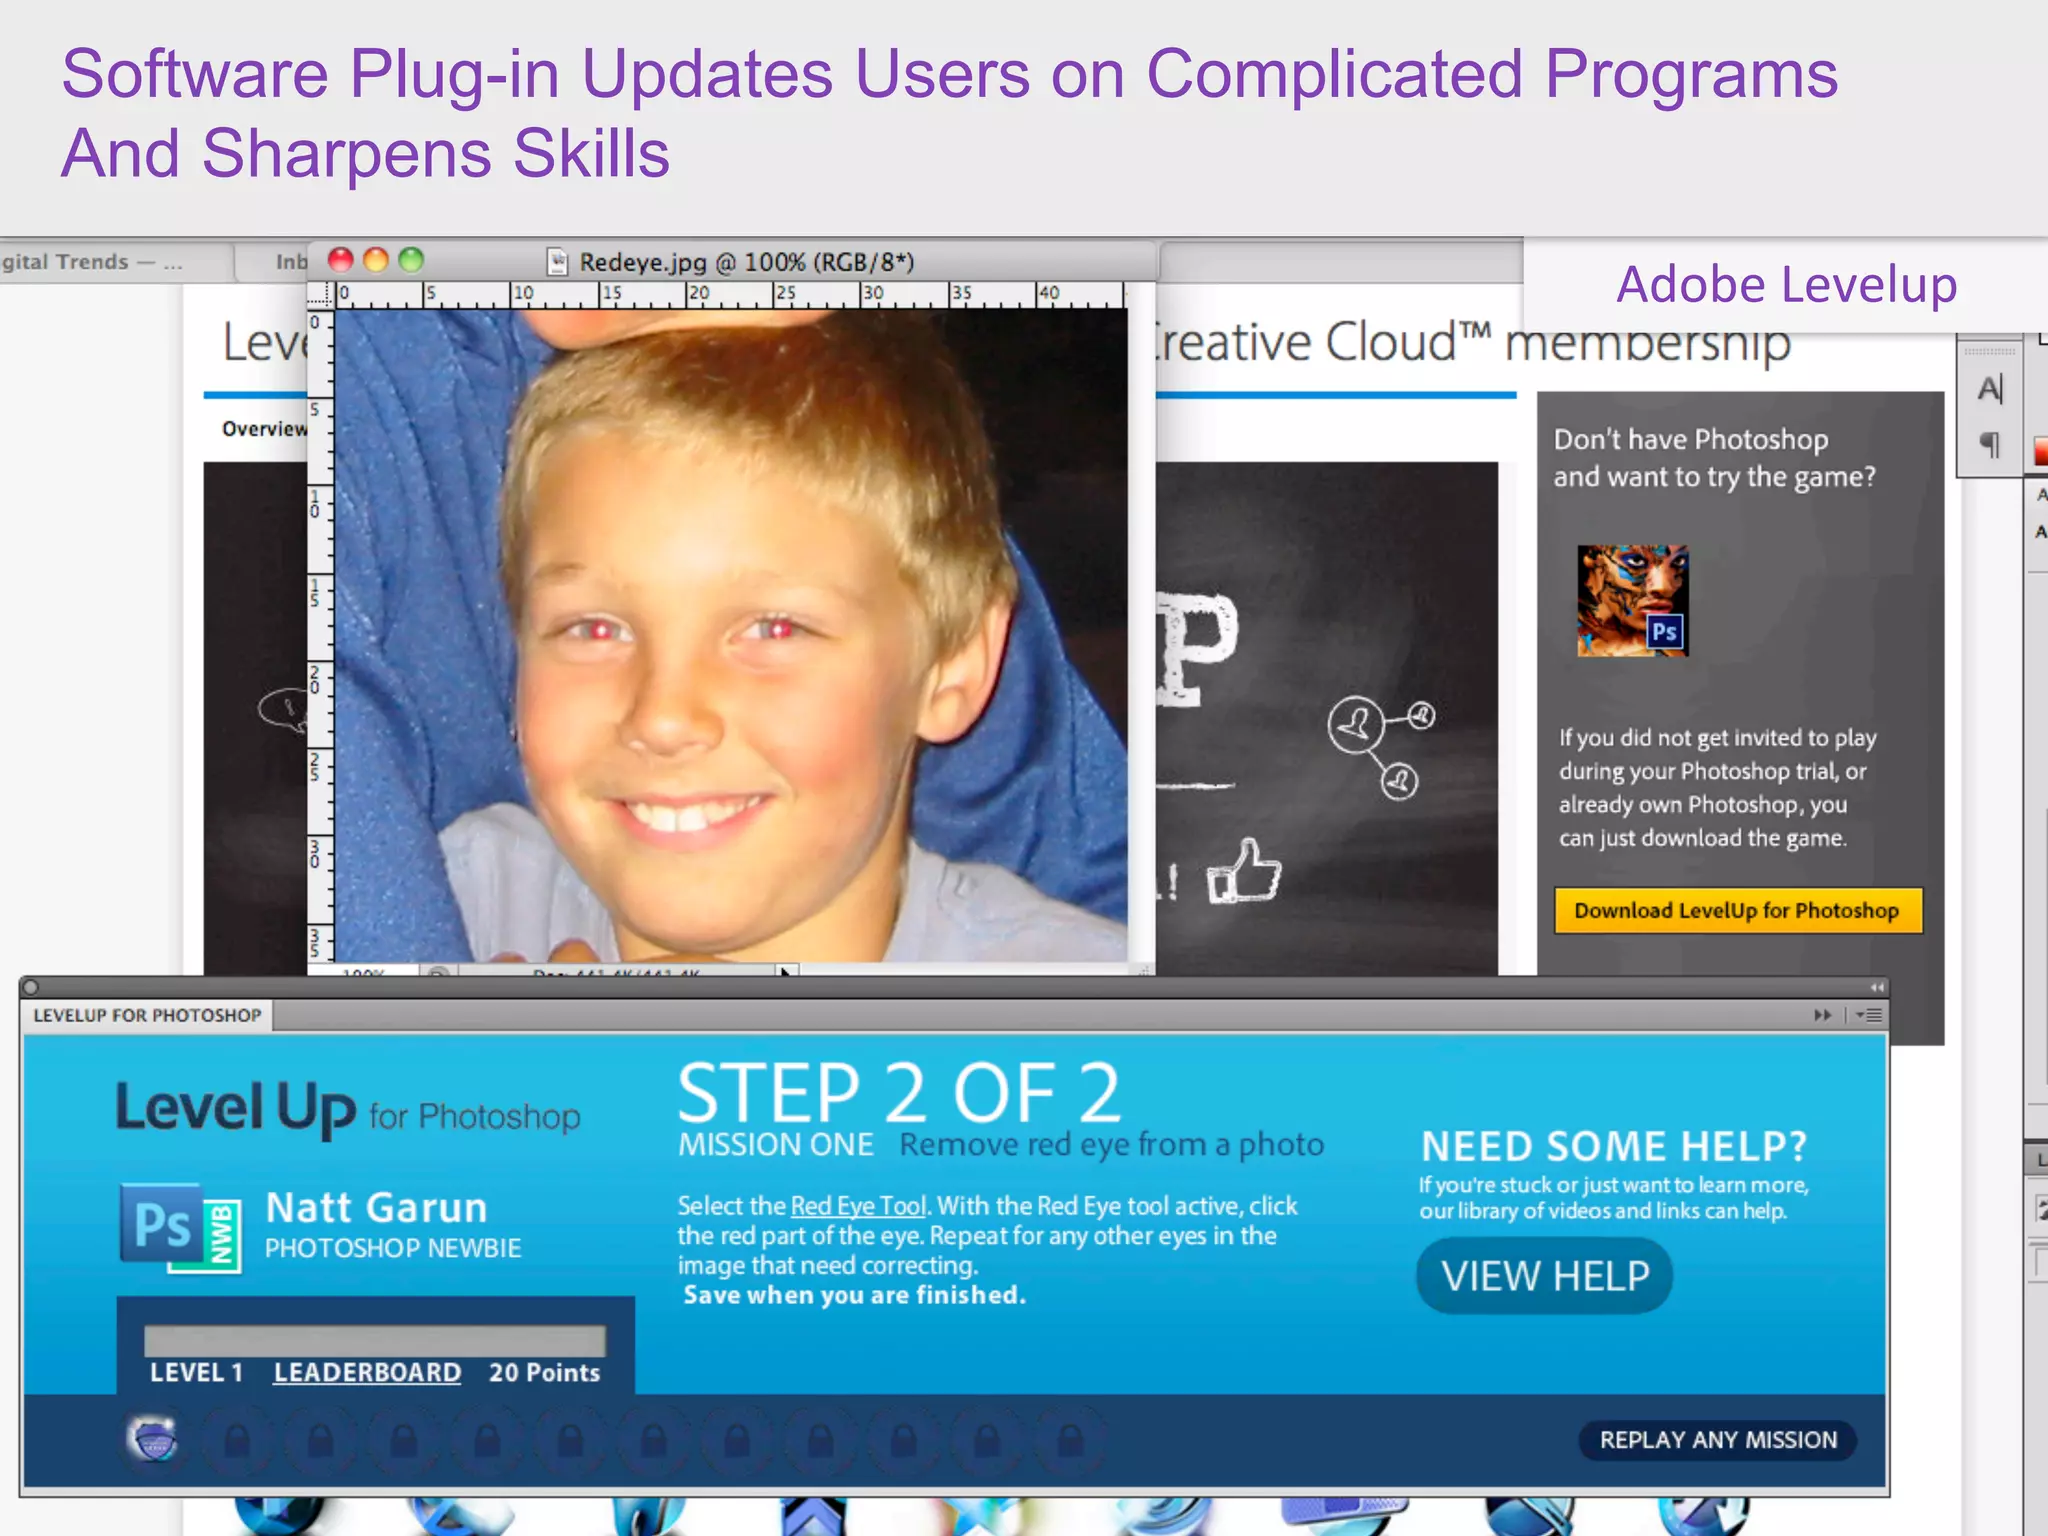Viewport: 2048px width, 1536px height.
Task: Click the Redeye.jpg window title bar text
Action: pyautogui.click(x=746, y=262)
